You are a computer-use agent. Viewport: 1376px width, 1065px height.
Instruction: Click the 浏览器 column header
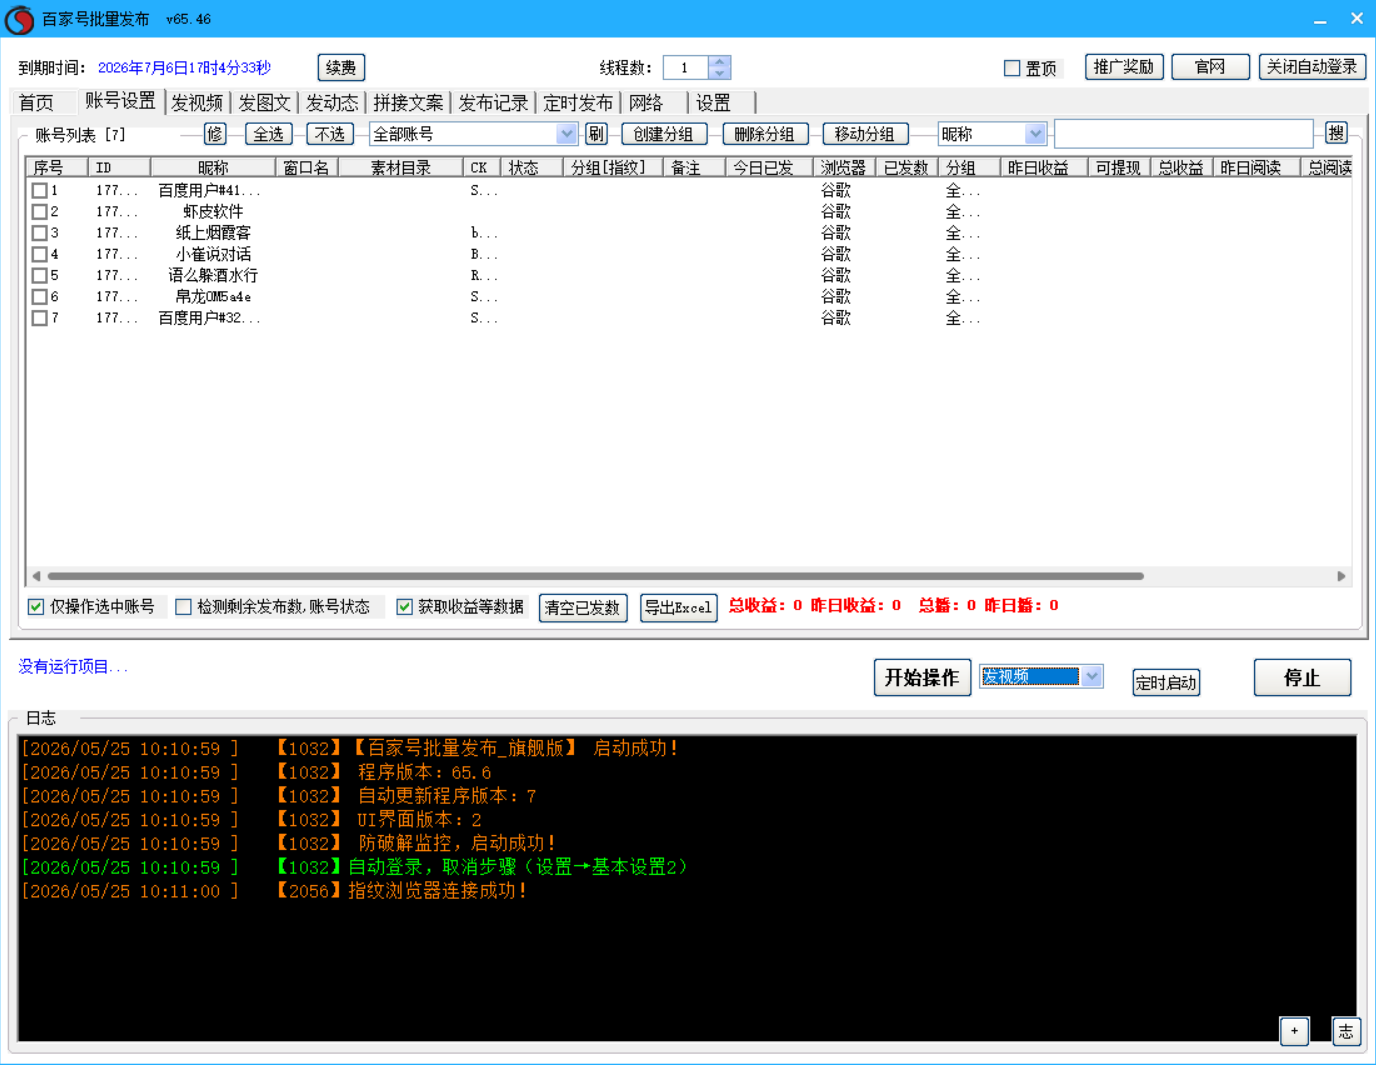point(844,168)
